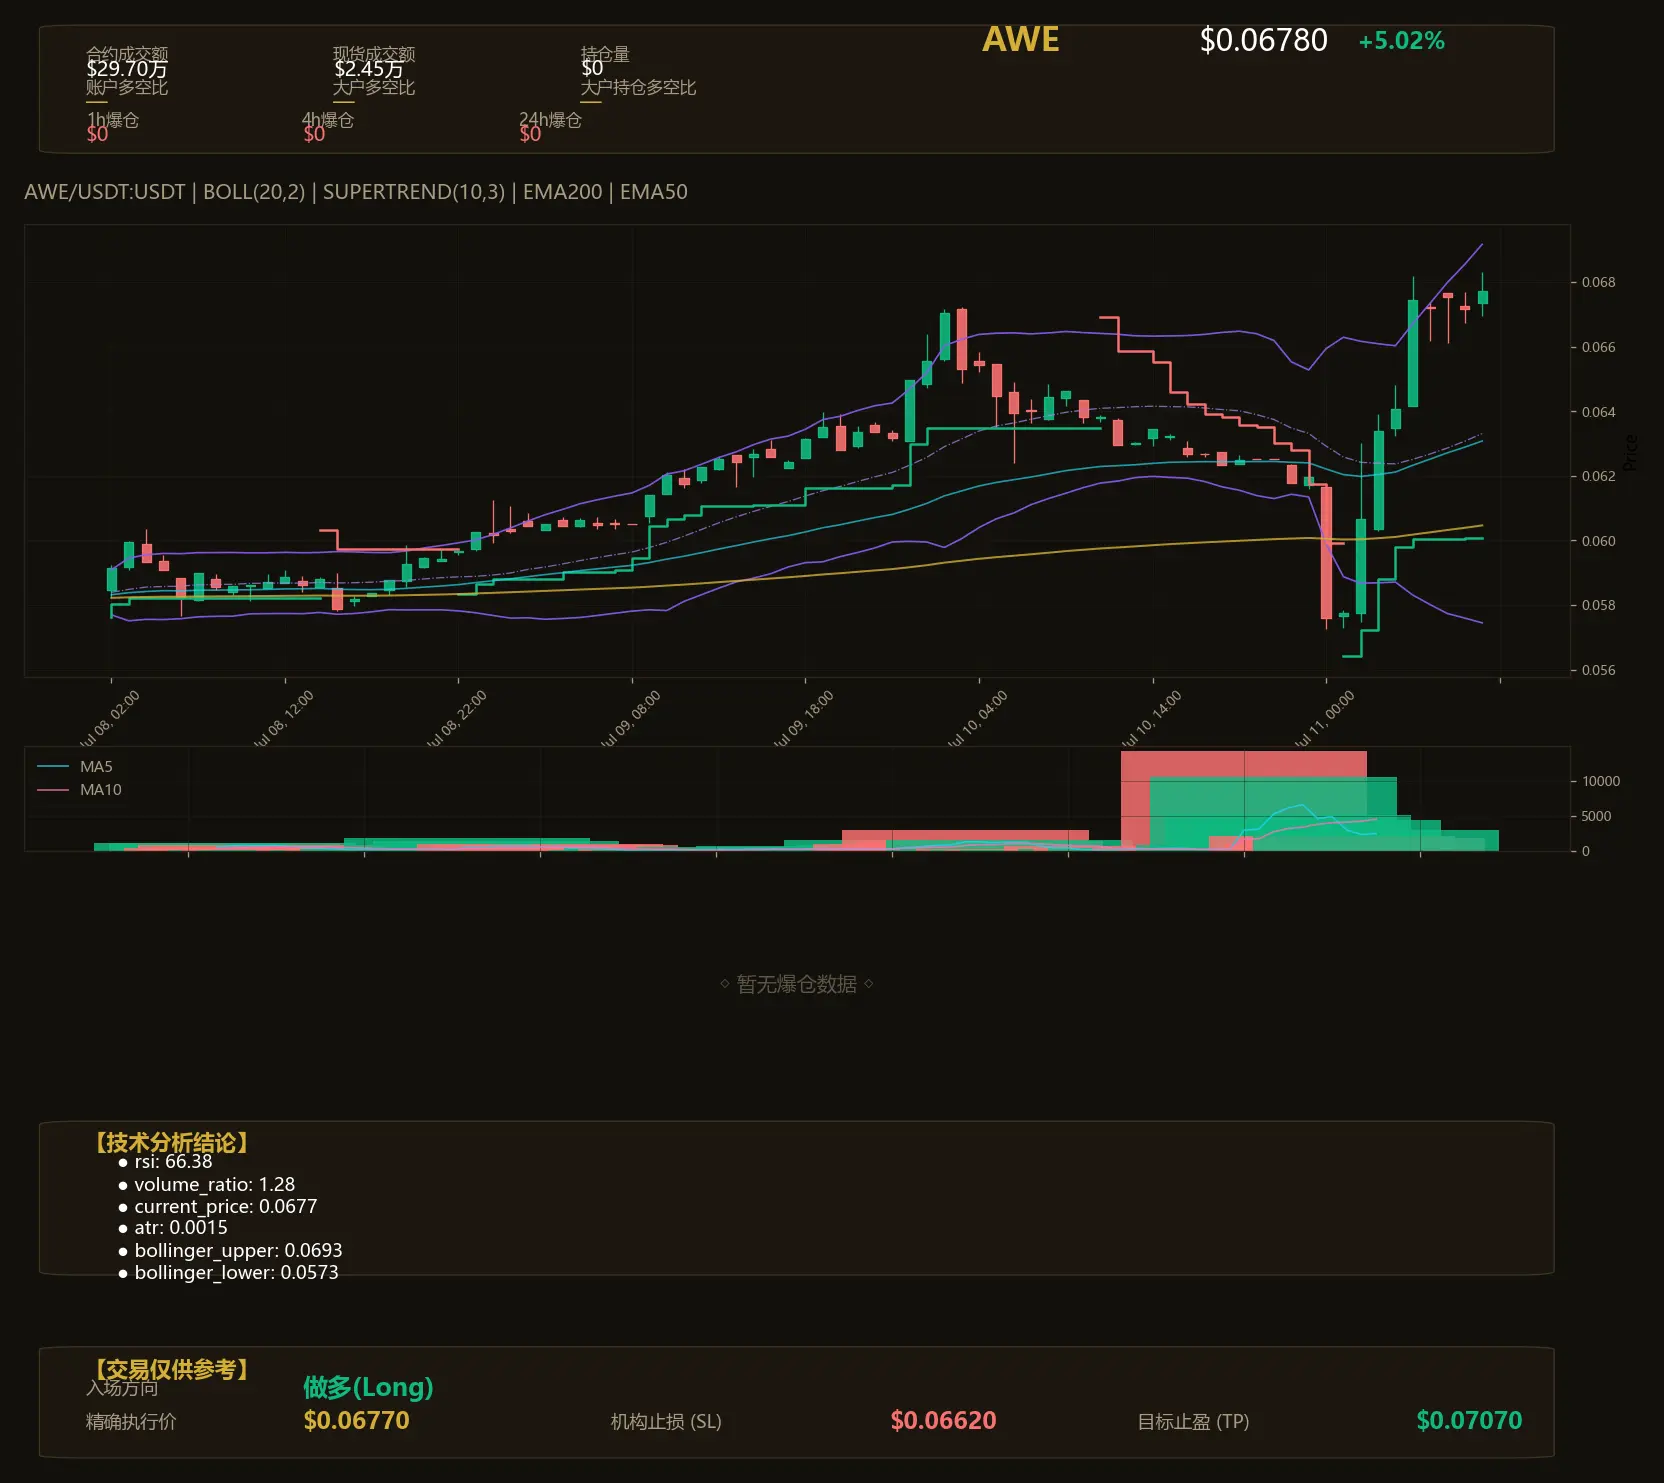The height and width of the screenshot is (1483, 1664).
Task: Click the 账户多空比 label
Action: pos(127,88)
